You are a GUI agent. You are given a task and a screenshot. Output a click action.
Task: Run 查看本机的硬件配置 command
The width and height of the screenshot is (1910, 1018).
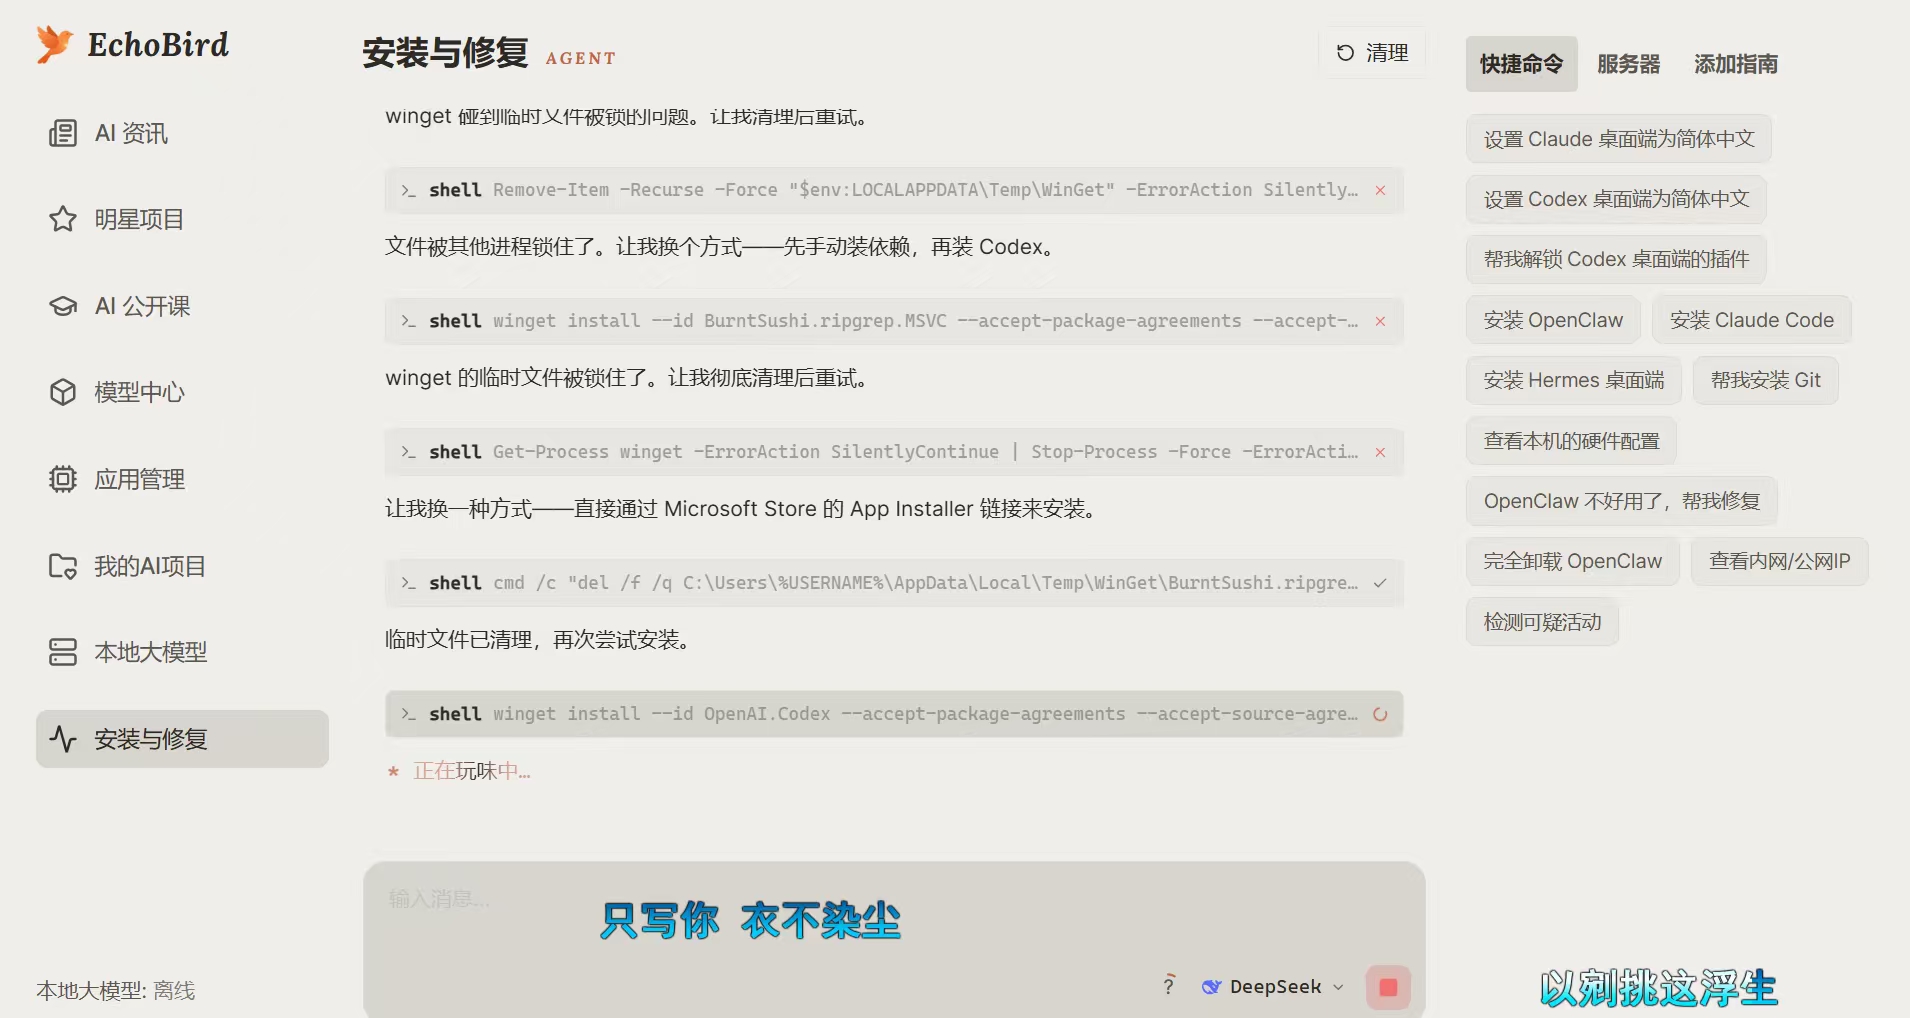click(x=1571, y=441)
